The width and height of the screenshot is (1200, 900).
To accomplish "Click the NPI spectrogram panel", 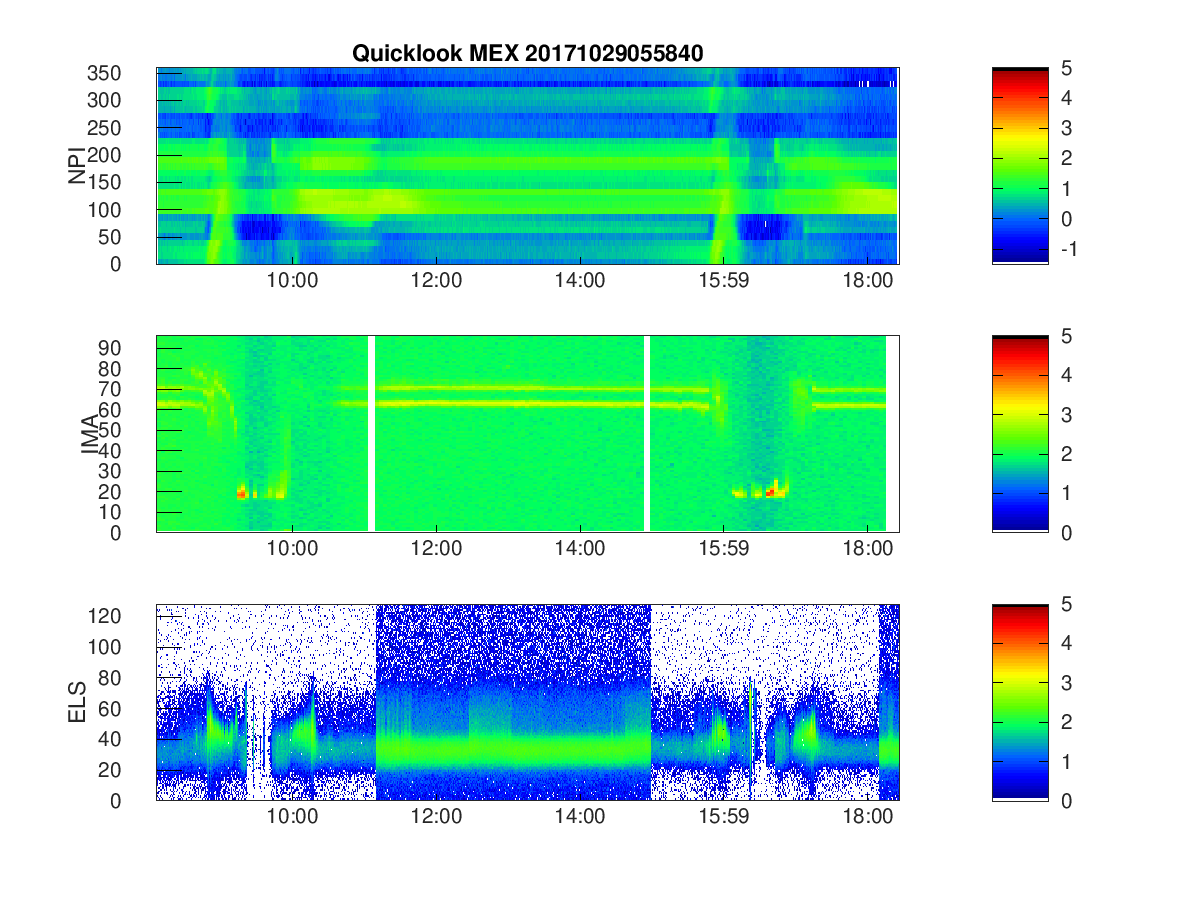I will click(x=527, y=166).
